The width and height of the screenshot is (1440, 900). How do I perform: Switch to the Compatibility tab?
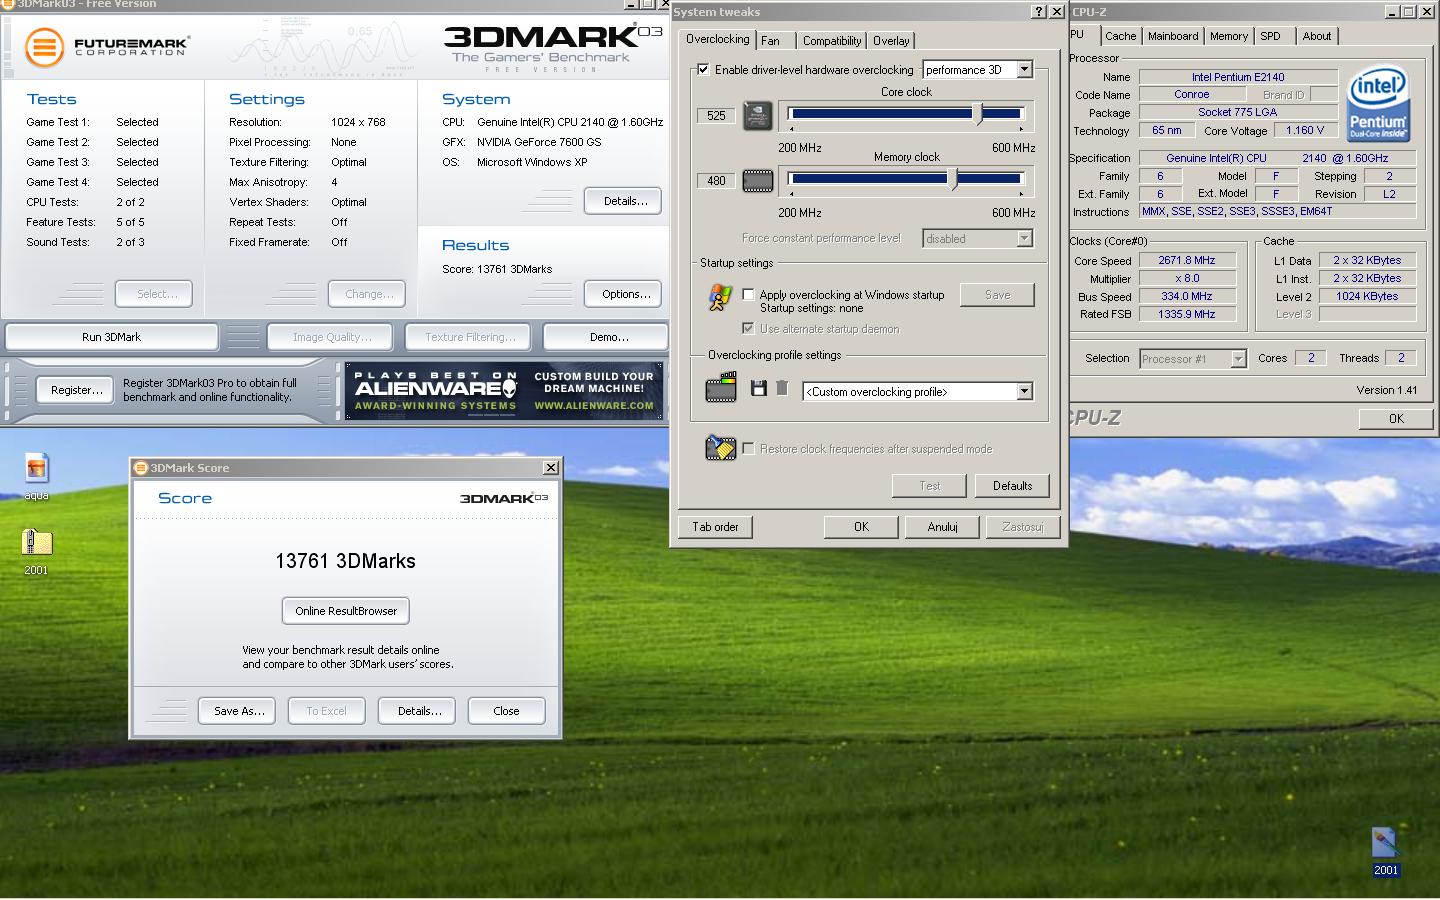coord(832,41)
